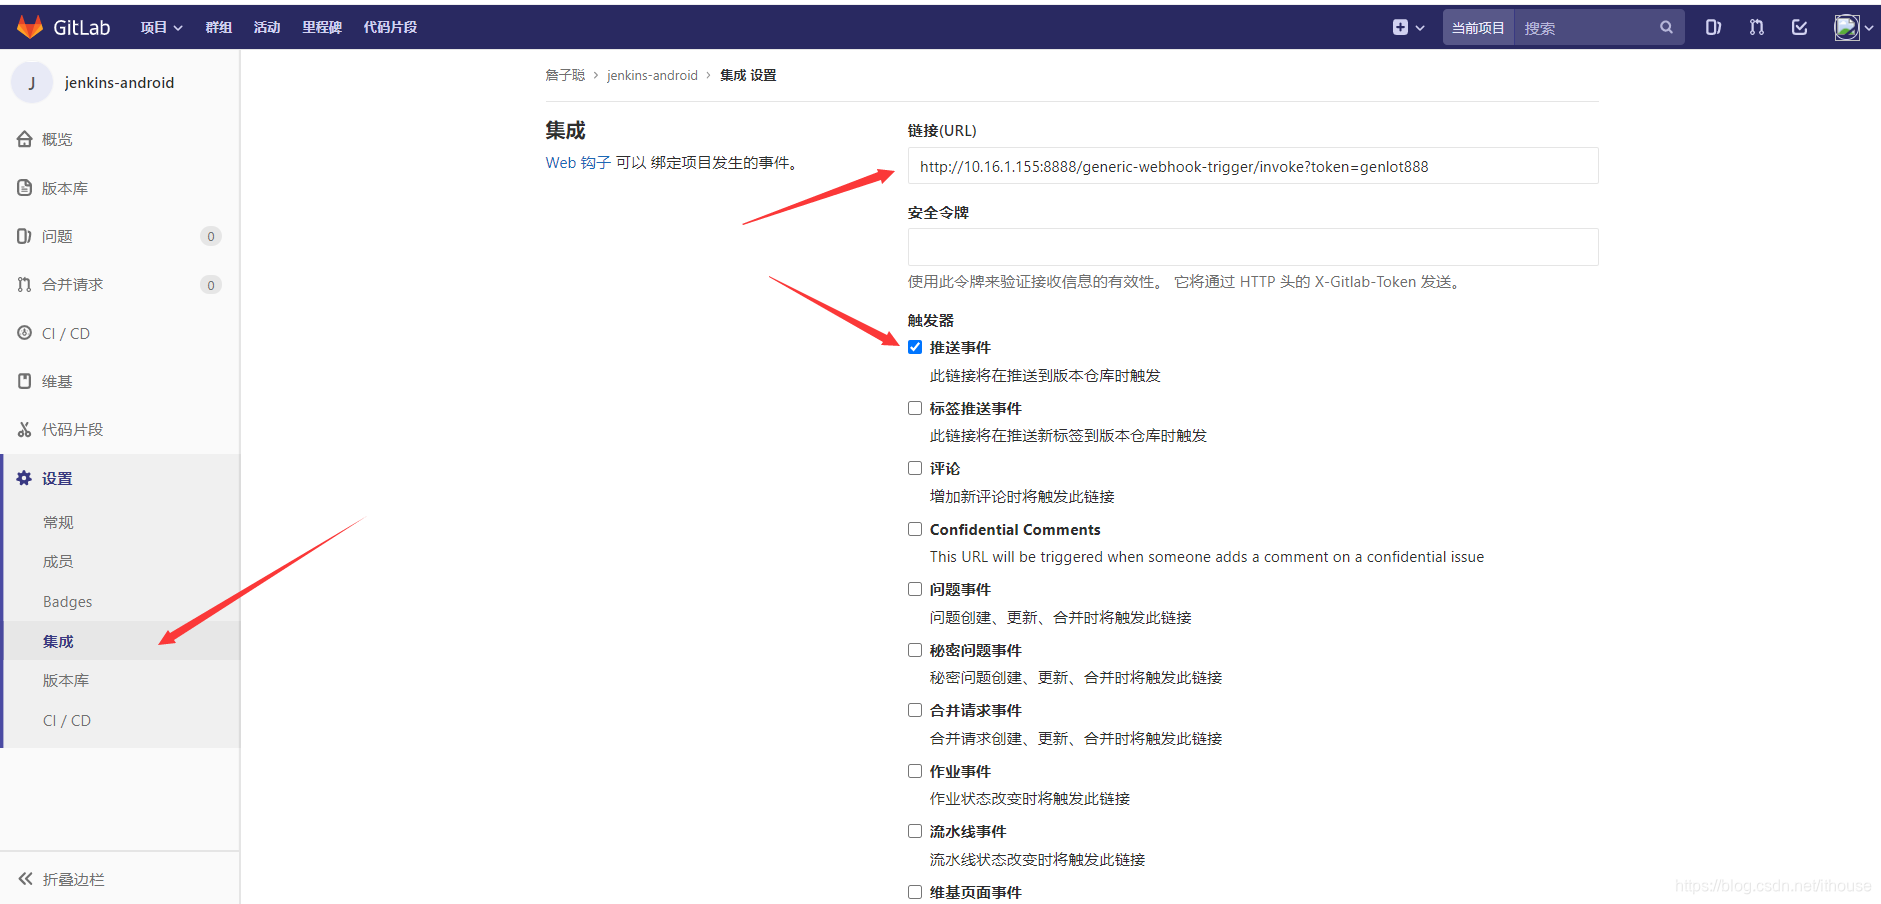
Task: Expand the dropdown arrow beside plus icon
Action: (x=1420, y=28)
